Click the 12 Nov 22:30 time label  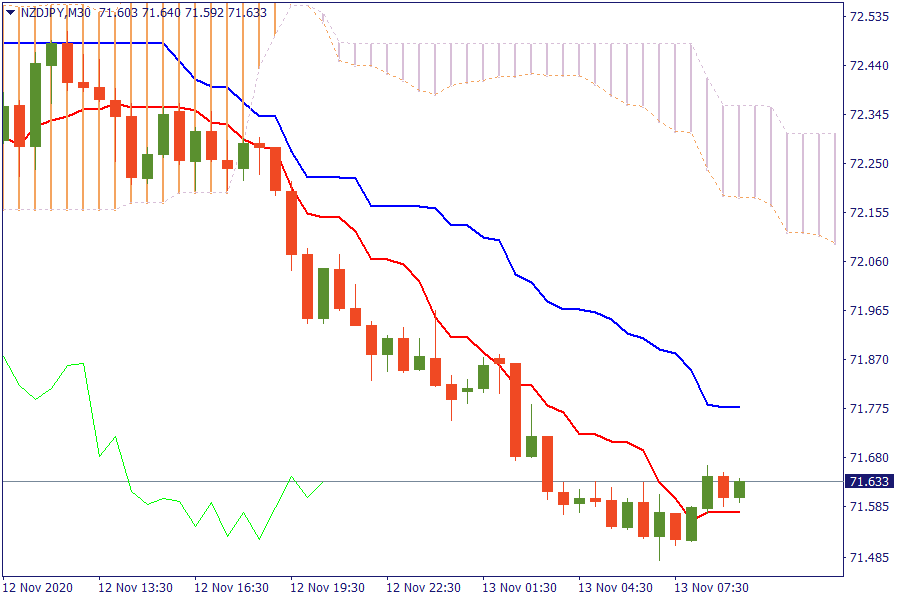(423, 587)
